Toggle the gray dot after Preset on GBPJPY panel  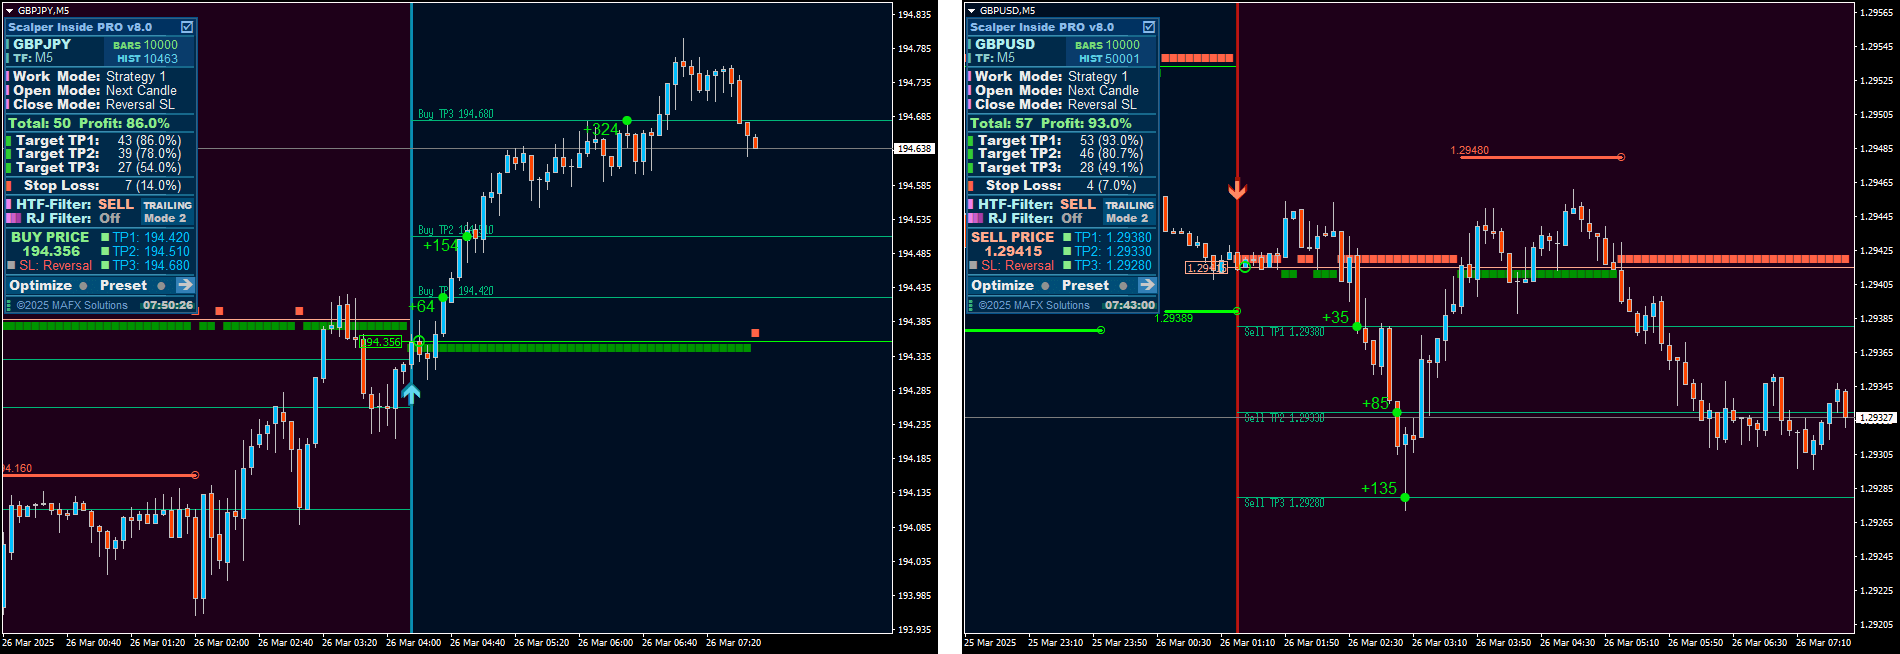pyautogui.click(x=161, y=286)
